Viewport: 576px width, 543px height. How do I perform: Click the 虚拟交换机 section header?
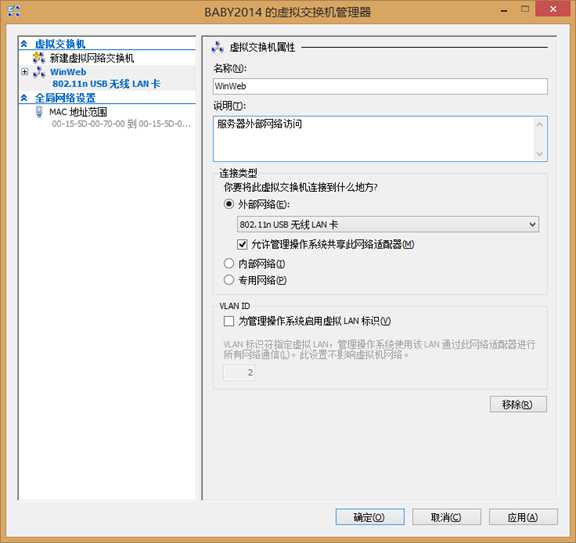pos(60,44)
